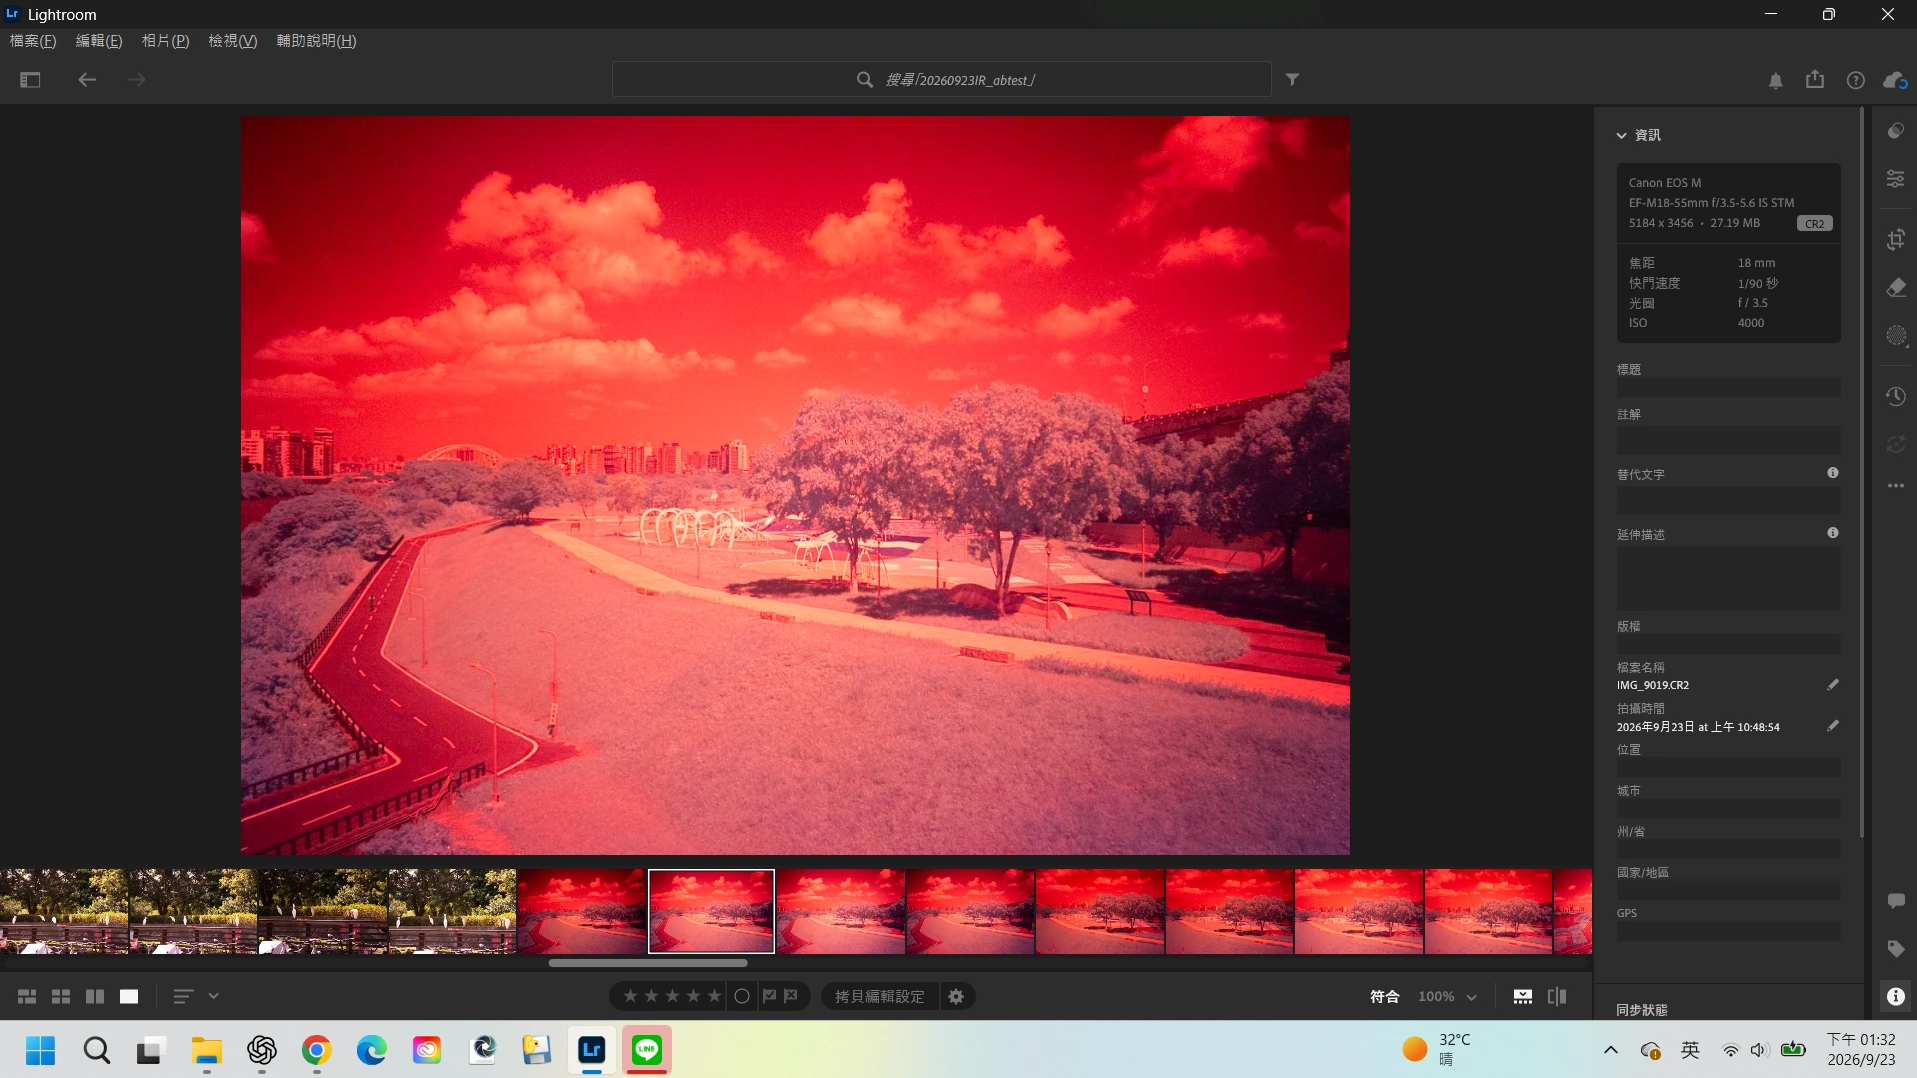Screen dimensions: 1917x1078
Task: Flag photo as rejected
Action: [x=791, y=996]
